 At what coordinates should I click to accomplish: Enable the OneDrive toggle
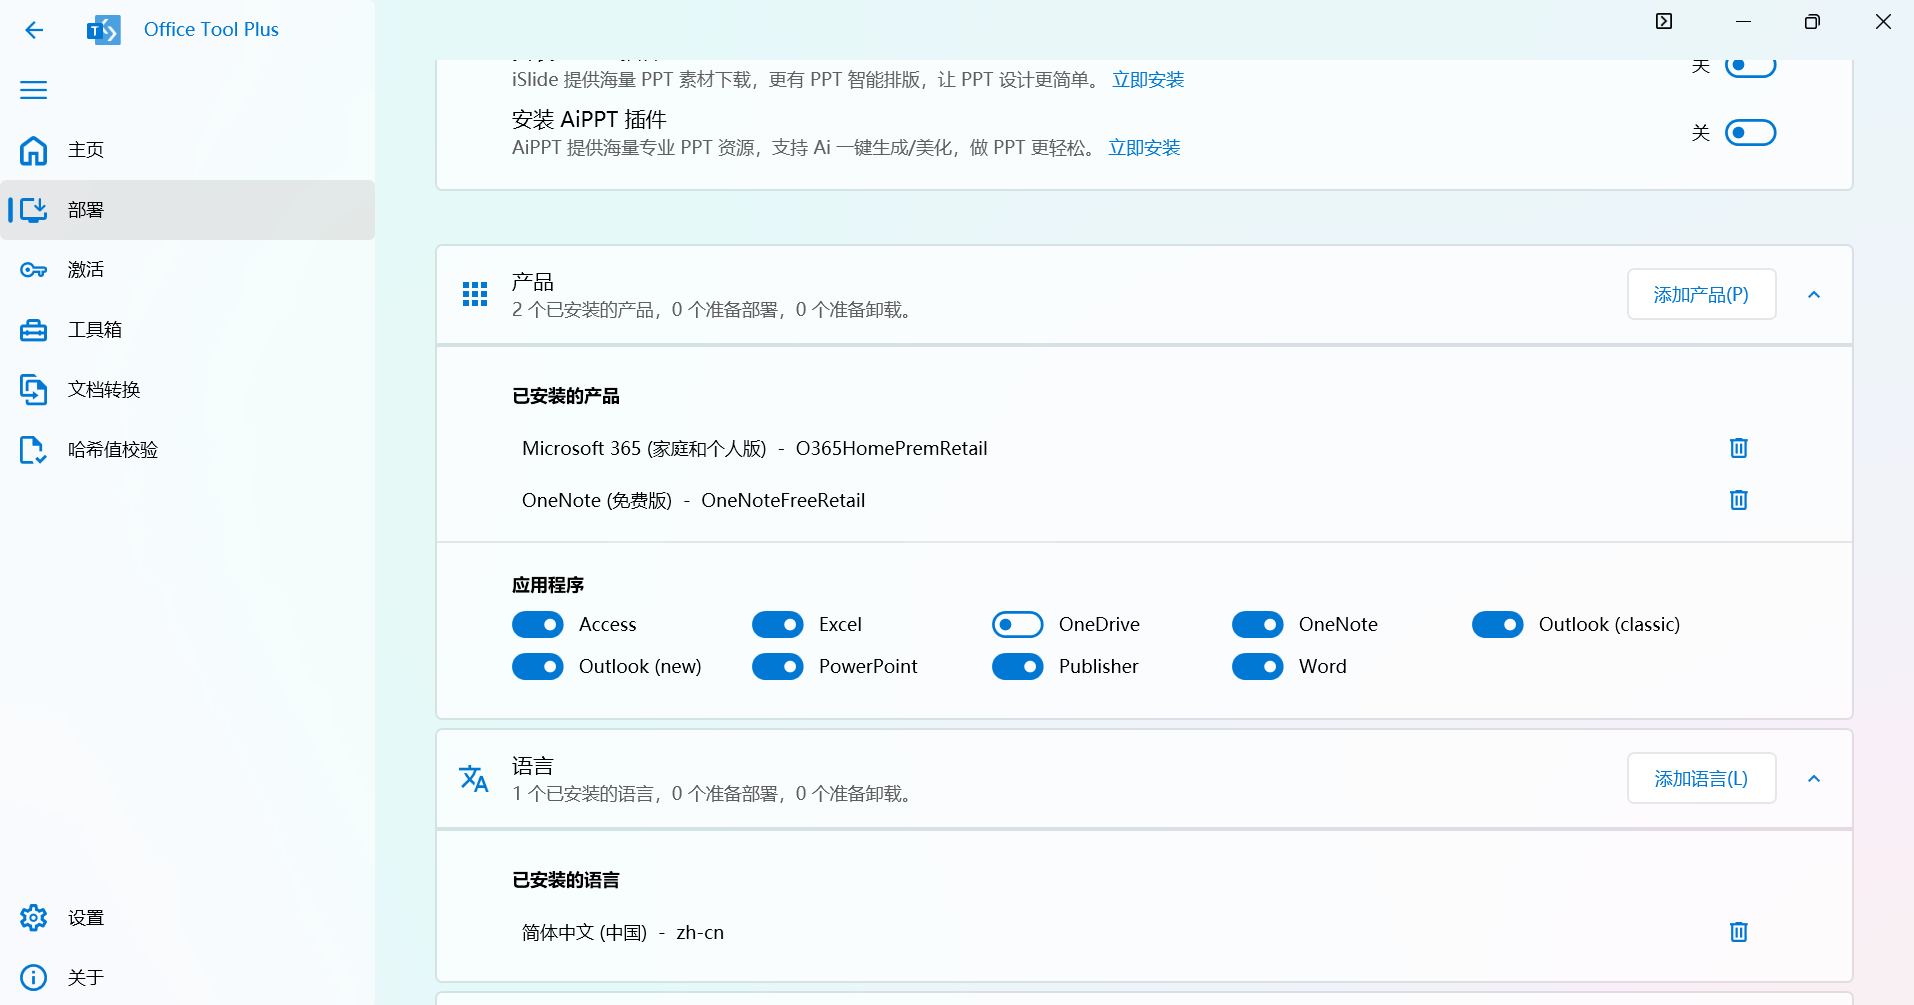point(1017,624)
